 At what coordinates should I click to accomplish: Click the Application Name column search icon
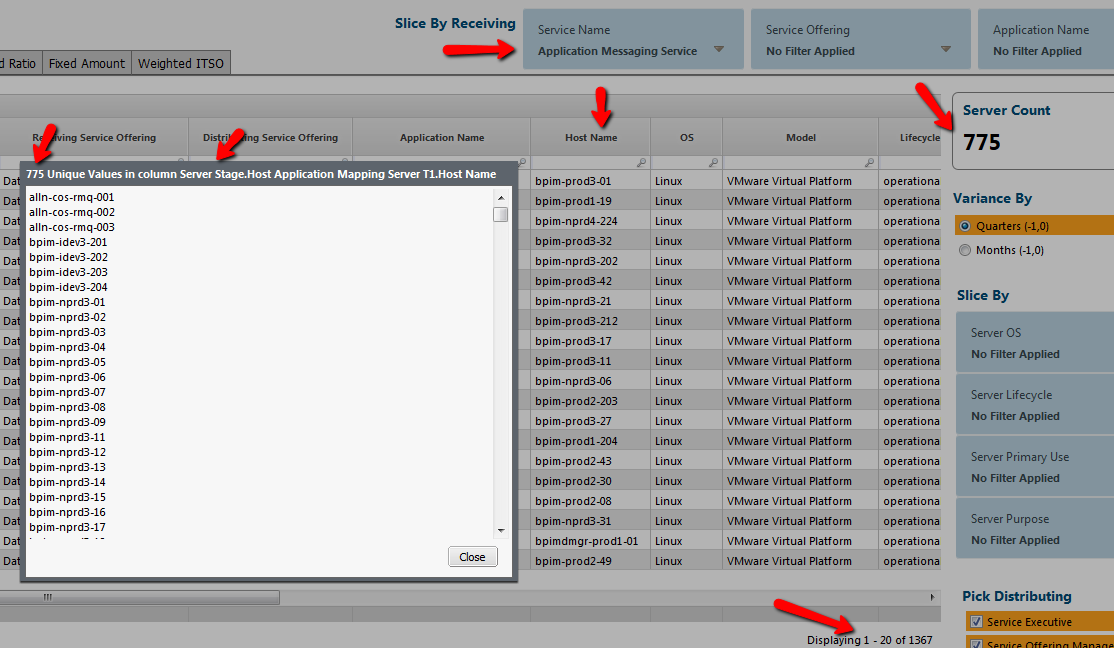[522, 161]
